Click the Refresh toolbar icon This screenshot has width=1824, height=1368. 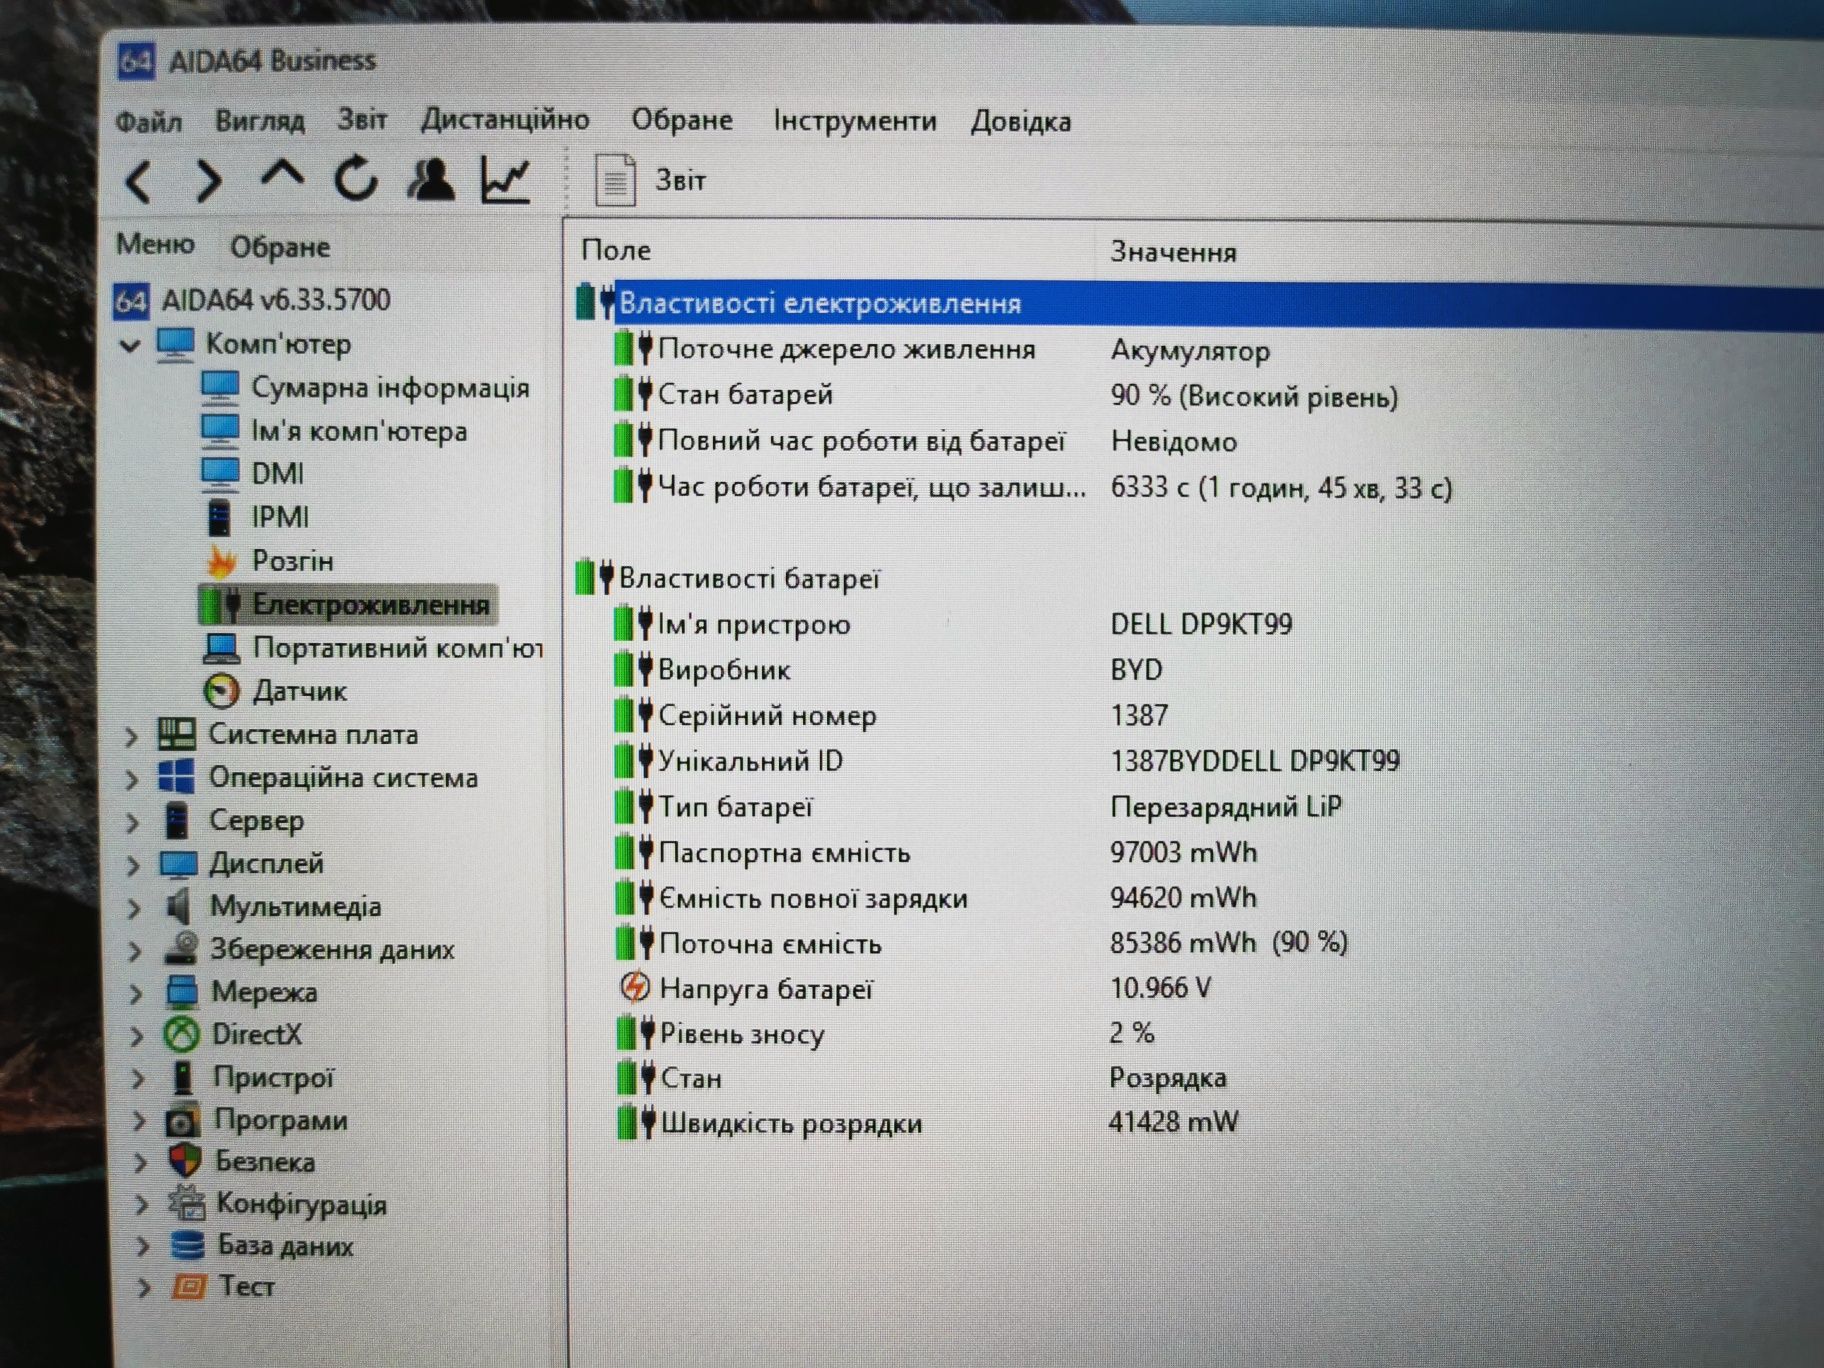(x=356, y=179)
